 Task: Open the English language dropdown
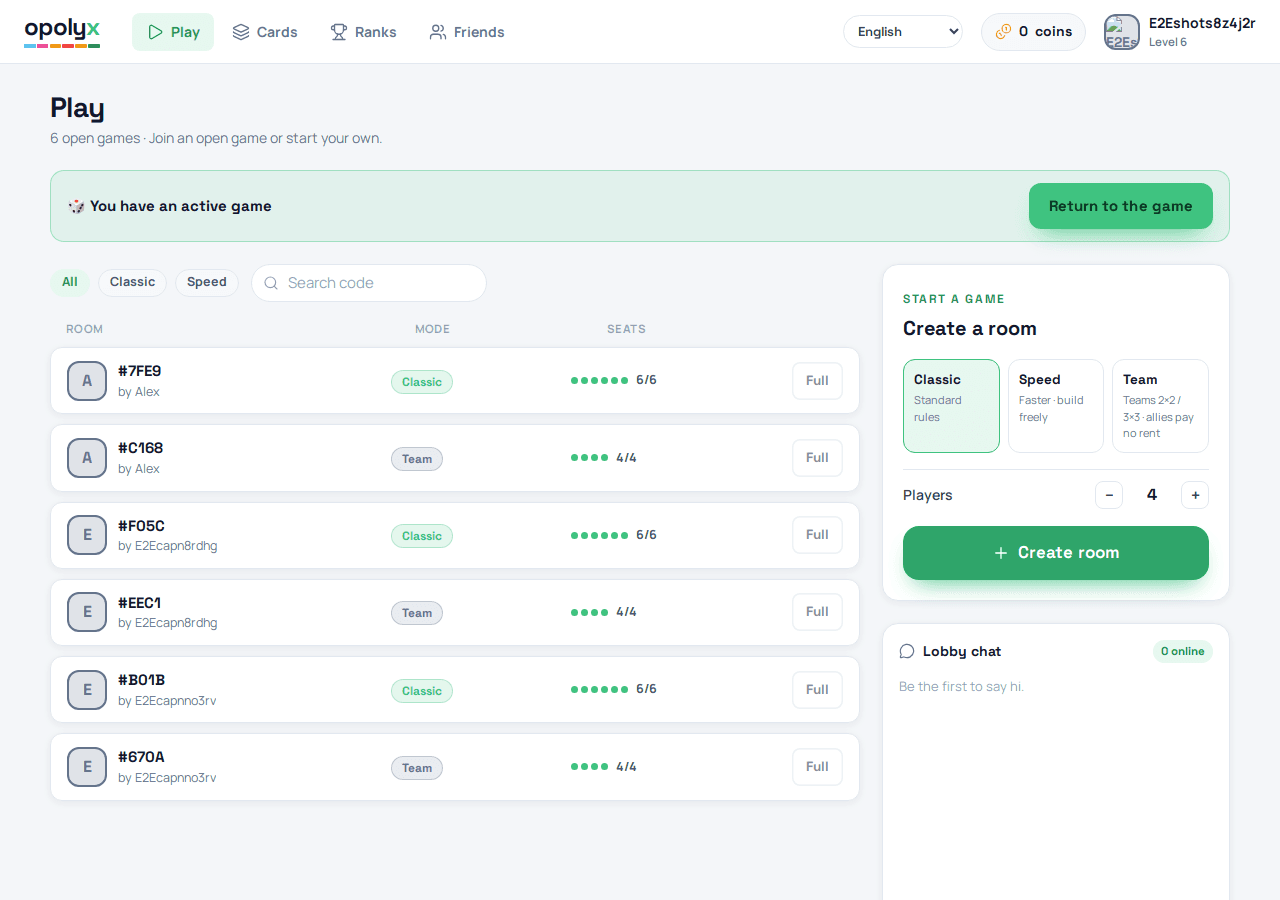click(x=903, y=32)
